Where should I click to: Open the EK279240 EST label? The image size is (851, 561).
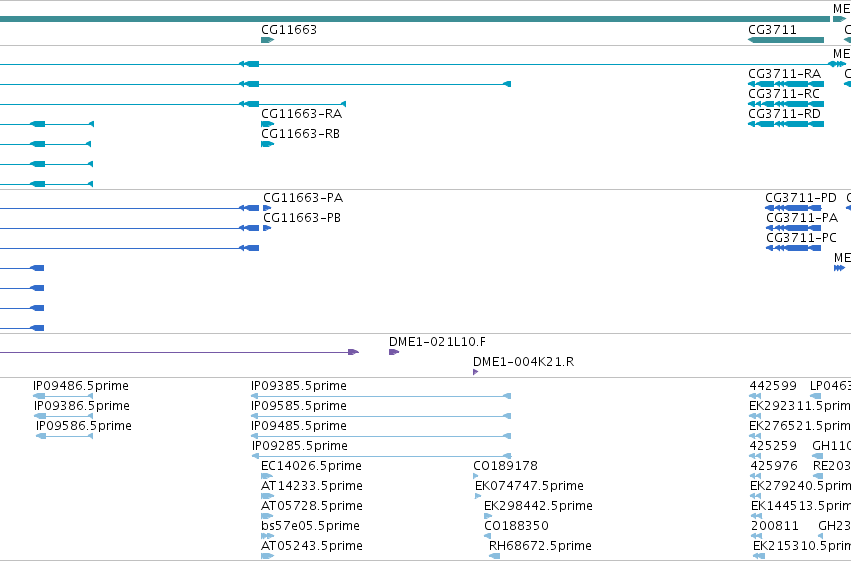pos(801,486)
